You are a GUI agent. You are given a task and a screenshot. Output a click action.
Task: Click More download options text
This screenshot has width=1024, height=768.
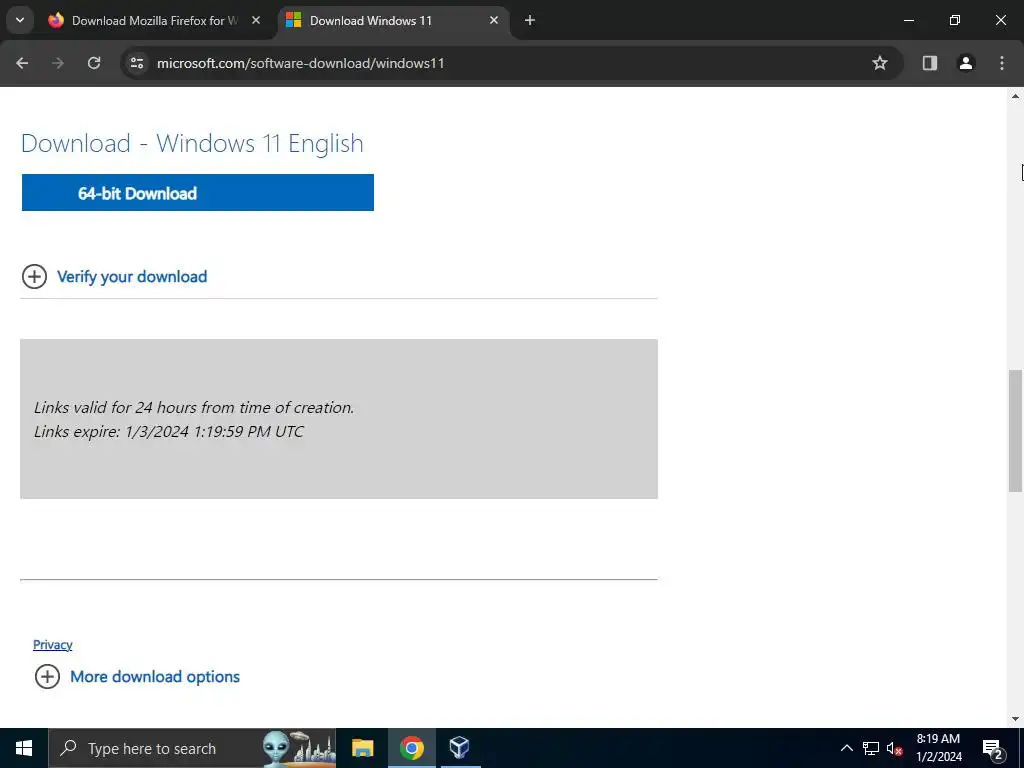[x=155, y=677]
